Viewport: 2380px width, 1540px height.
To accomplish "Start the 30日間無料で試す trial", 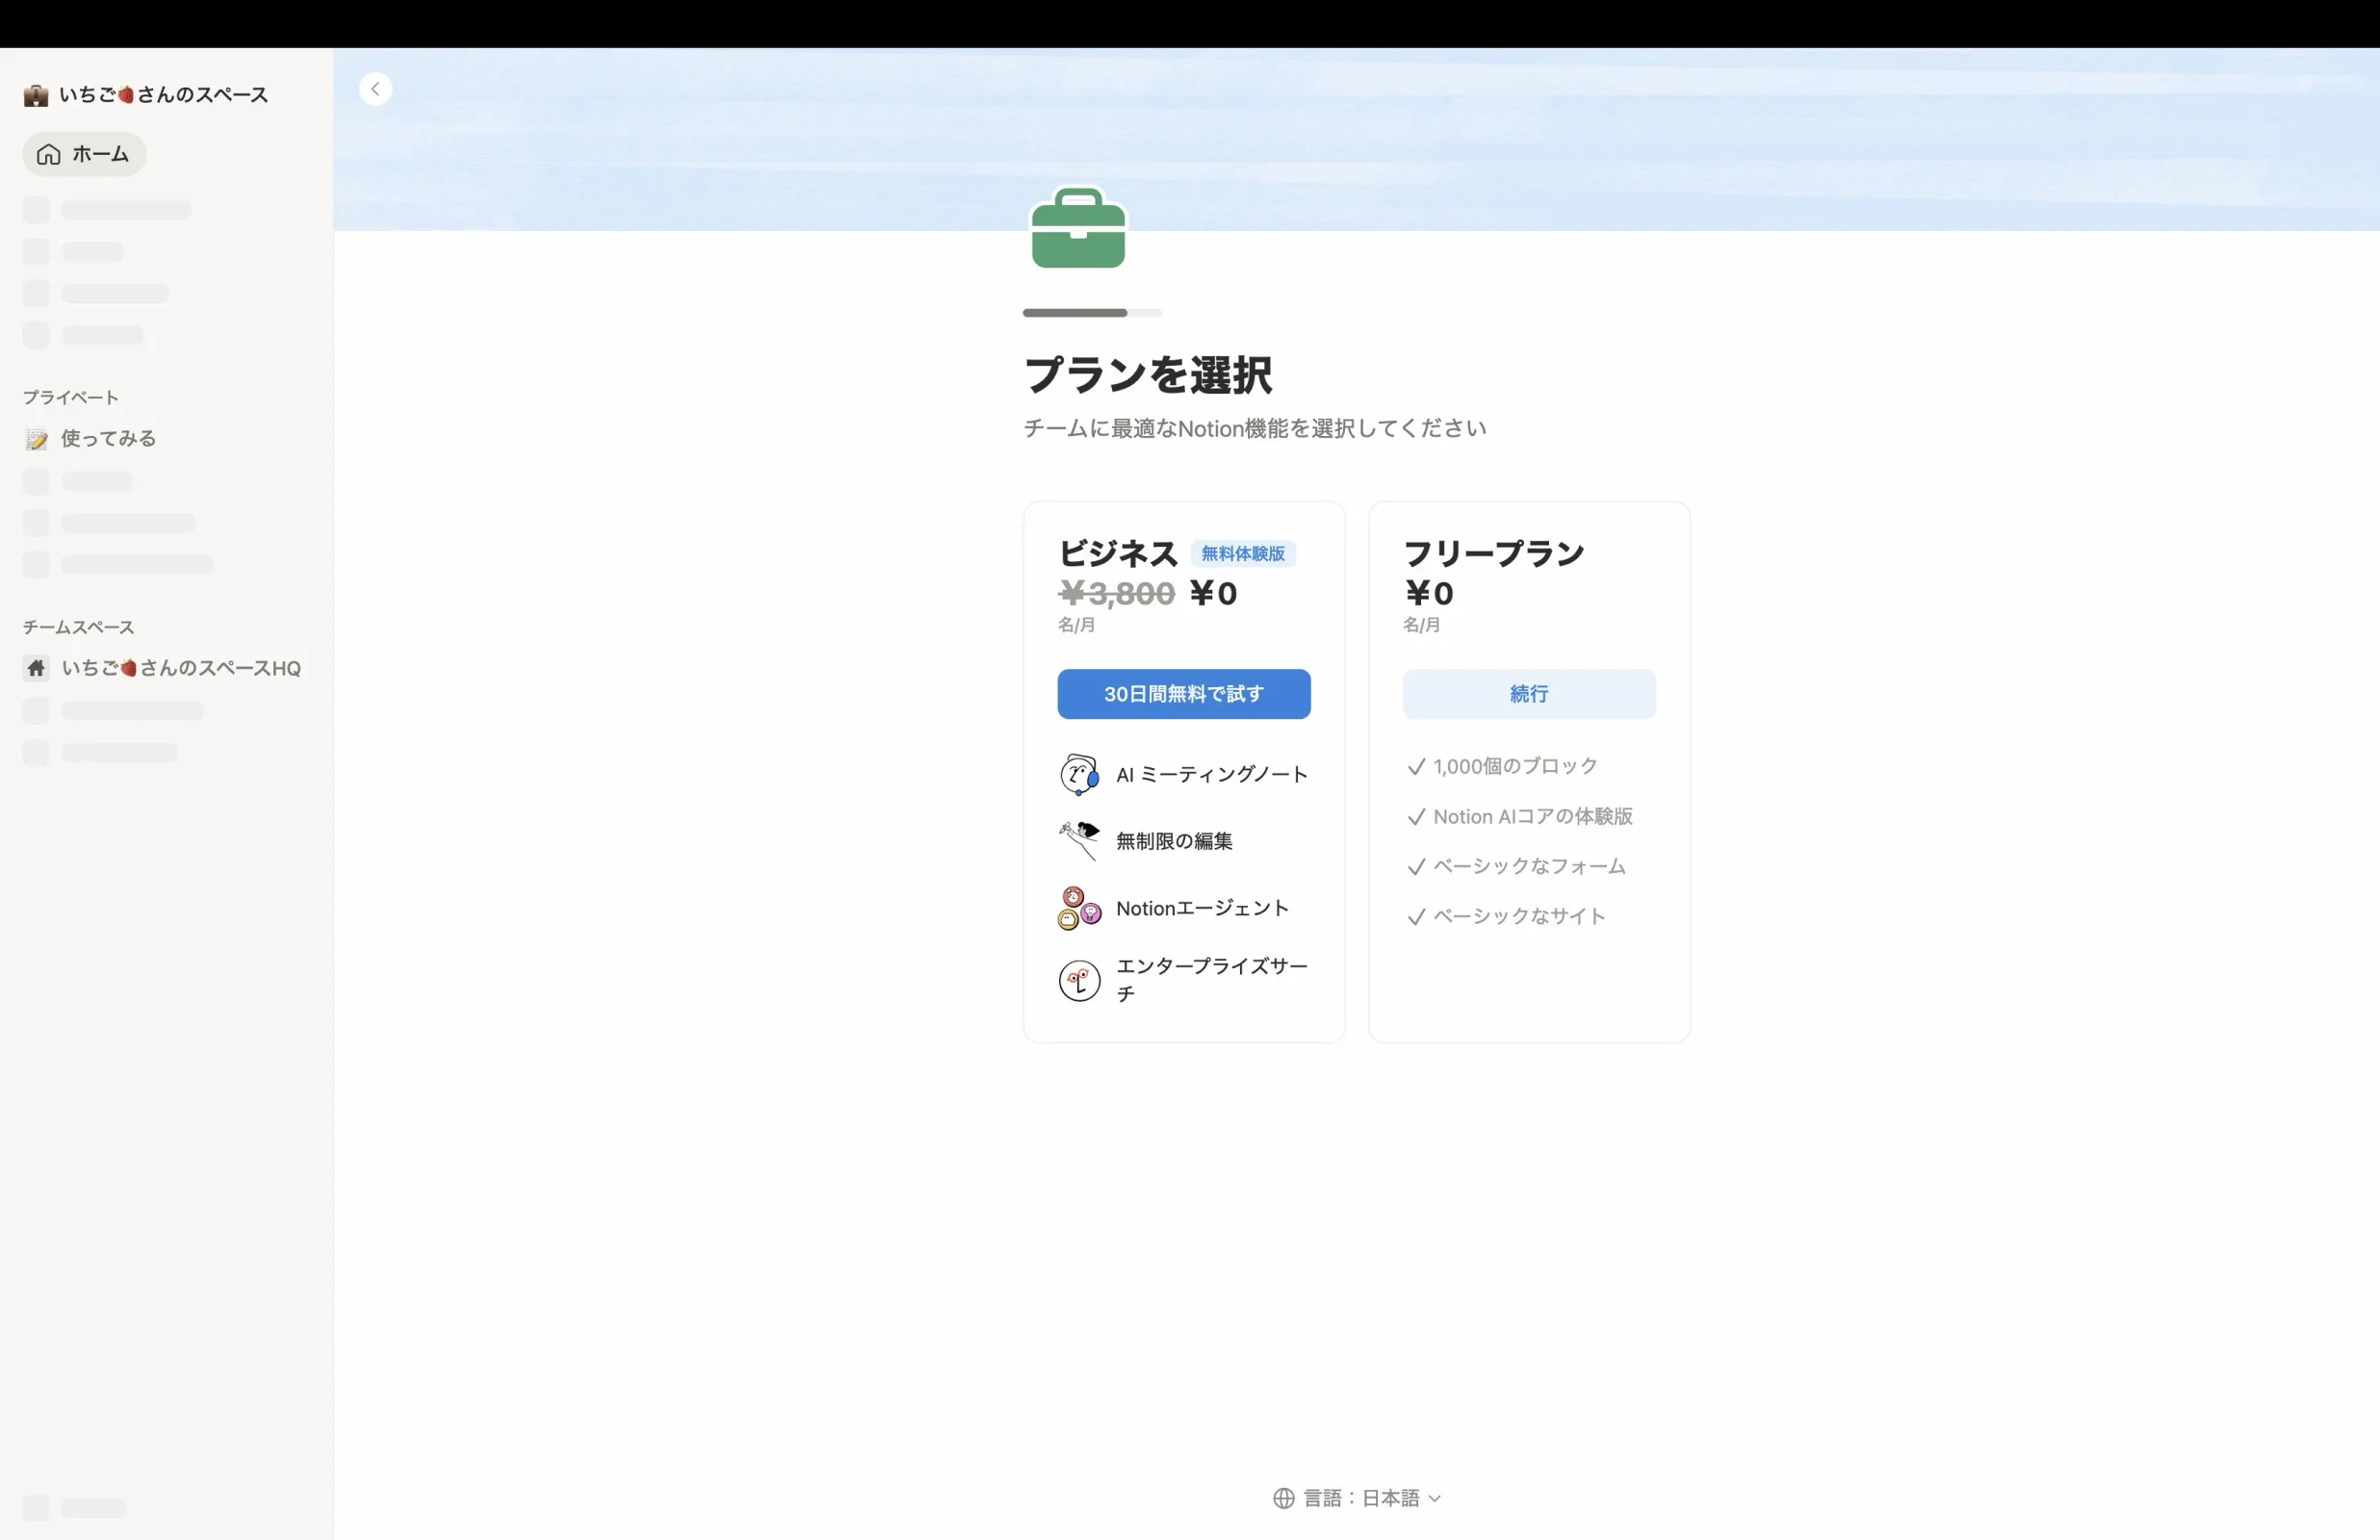I will click(1184, 694).
